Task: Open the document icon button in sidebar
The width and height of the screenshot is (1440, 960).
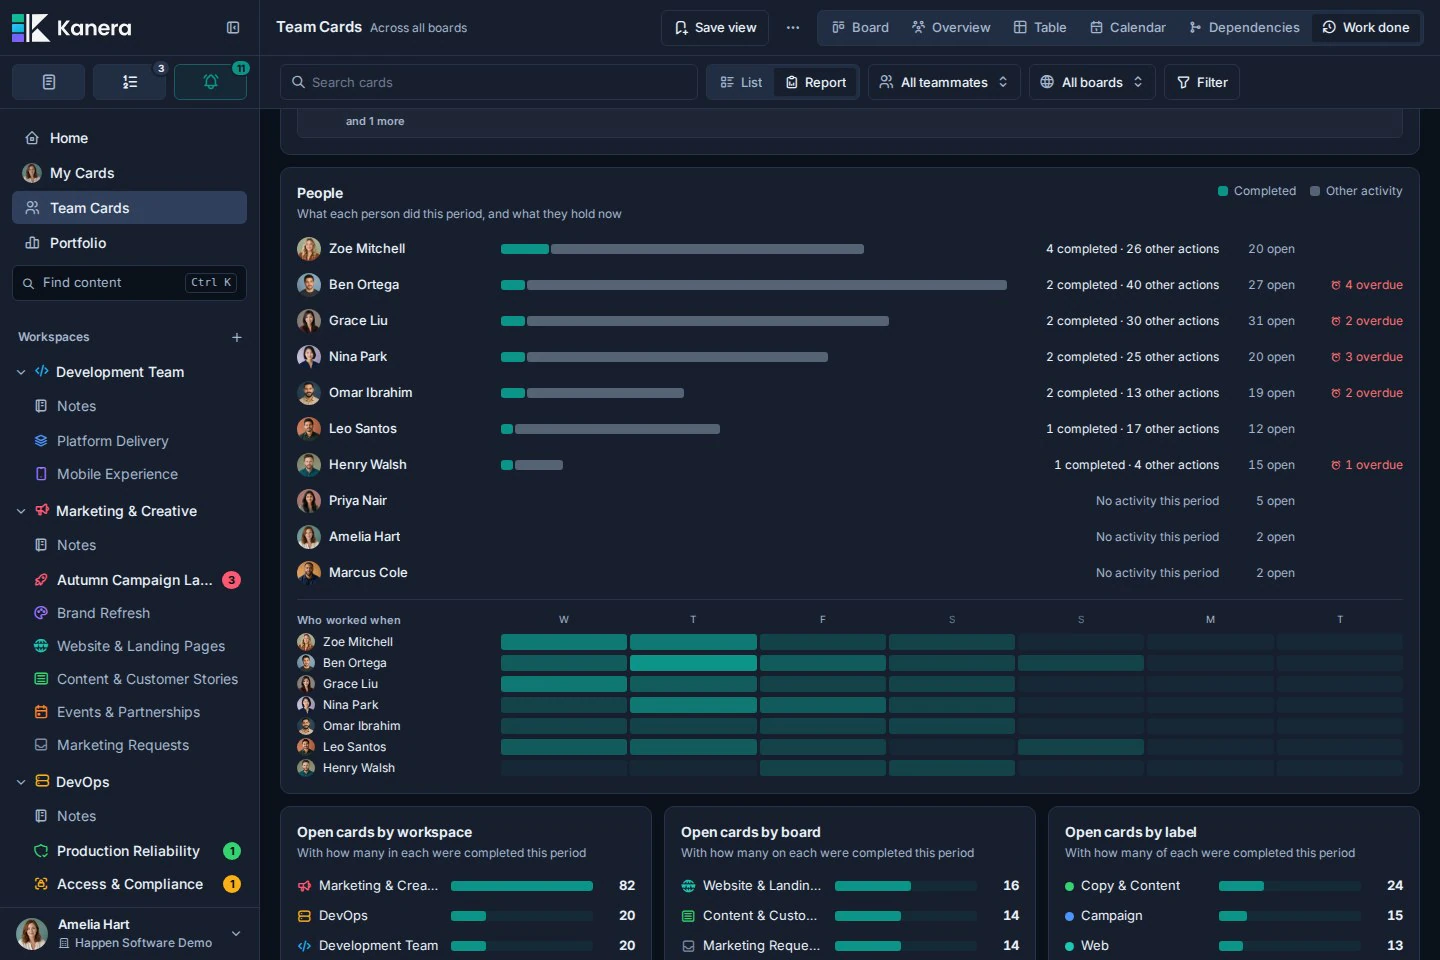Action: (x=48, y=82)
